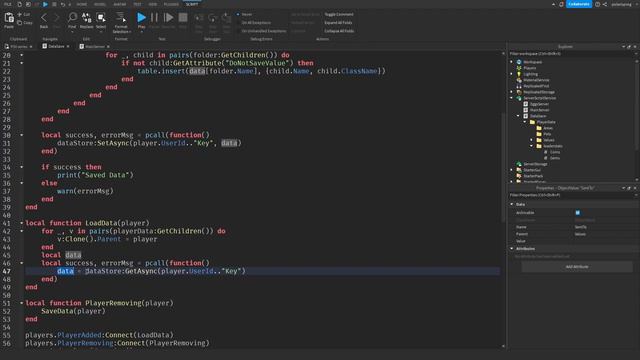Click the Collaborate button

click(579, 4)
